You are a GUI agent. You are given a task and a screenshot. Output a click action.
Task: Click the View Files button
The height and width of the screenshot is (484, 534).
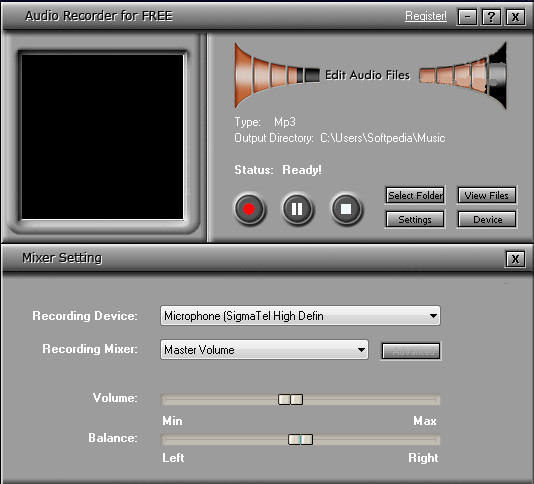(x=486, y=196)
